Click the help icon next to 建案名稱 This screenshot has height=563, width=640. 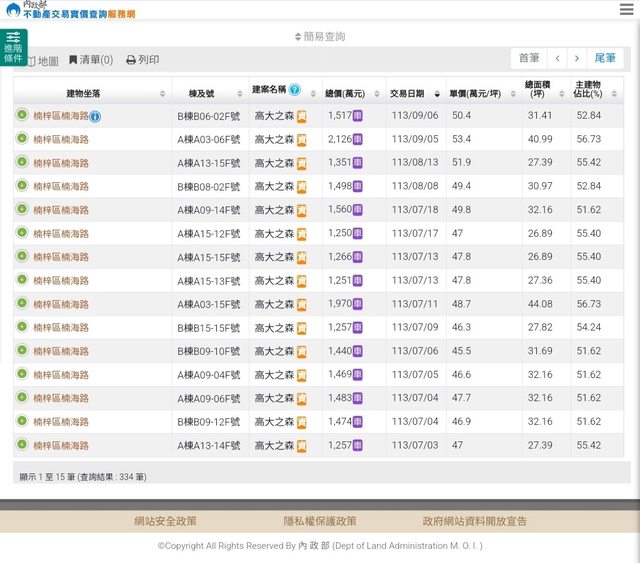coord(295,90)
